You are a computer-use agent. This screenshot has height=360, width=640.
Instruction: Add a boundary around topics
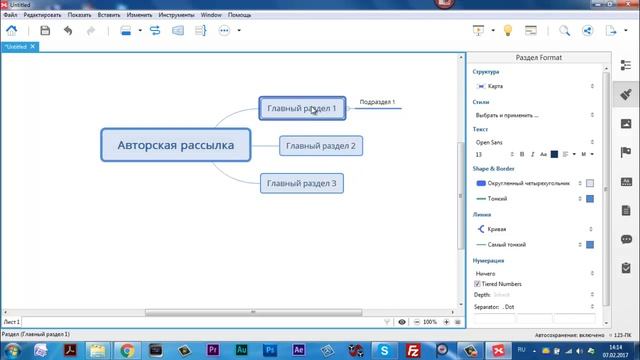[x=178, y=31]
